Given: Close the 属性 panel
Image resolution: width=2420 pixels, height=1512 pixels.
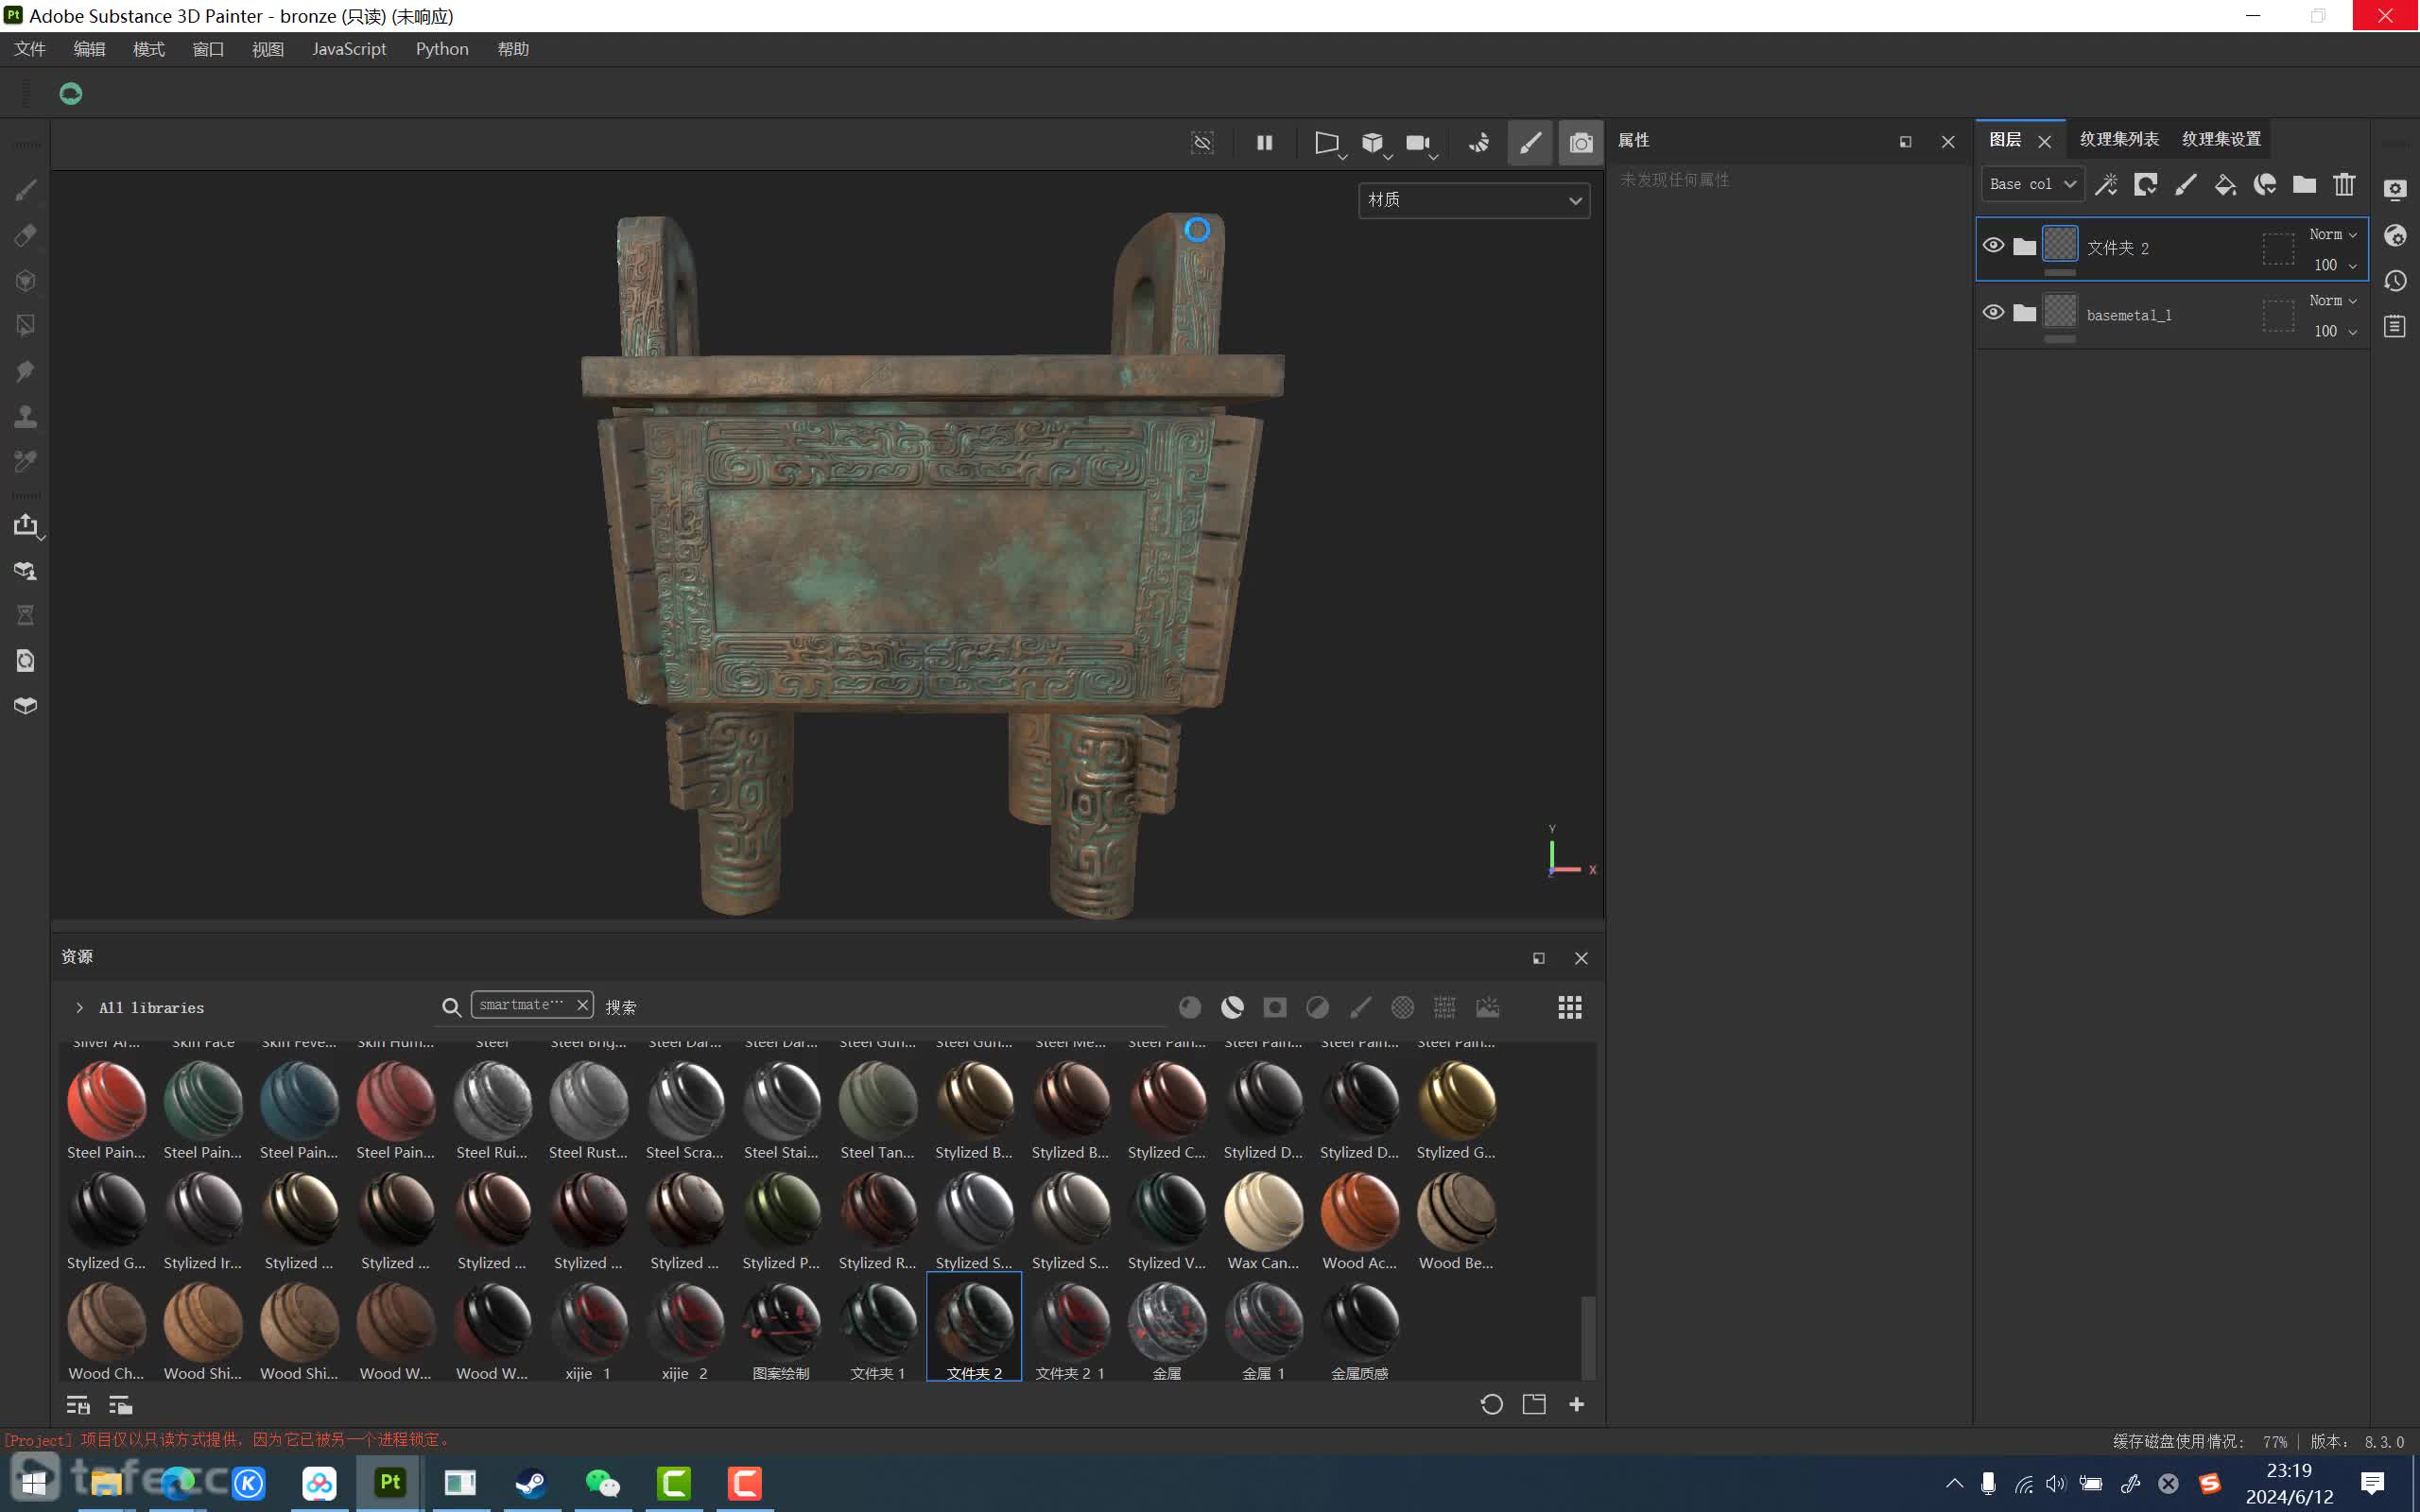Looking at the screenshot, I should coord(1948,142).
